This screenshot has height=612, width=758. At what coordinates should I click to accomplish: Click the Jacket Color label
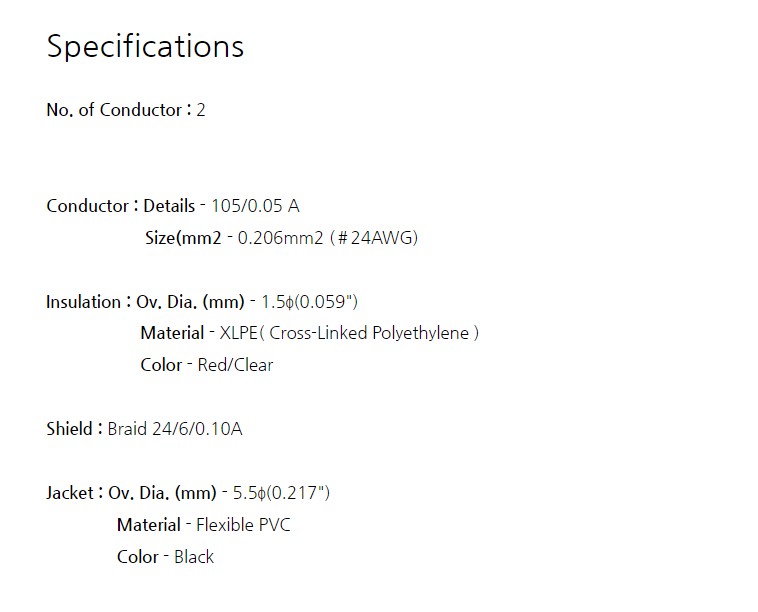tap(137, 557)
